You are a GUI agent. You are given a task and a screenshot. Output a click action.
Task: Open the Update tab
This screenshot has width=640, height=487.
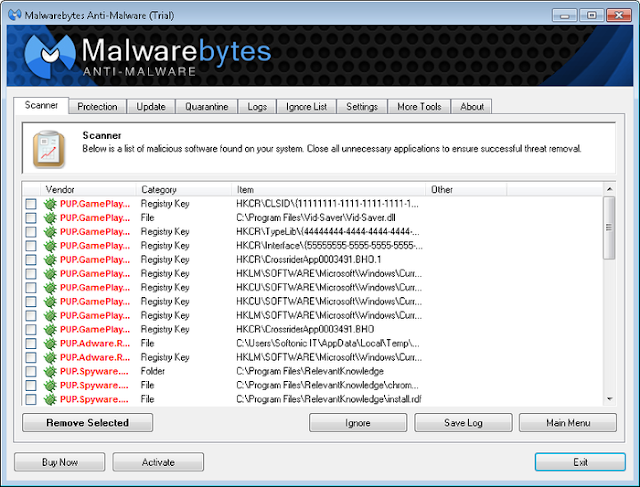tap(151, 107)
